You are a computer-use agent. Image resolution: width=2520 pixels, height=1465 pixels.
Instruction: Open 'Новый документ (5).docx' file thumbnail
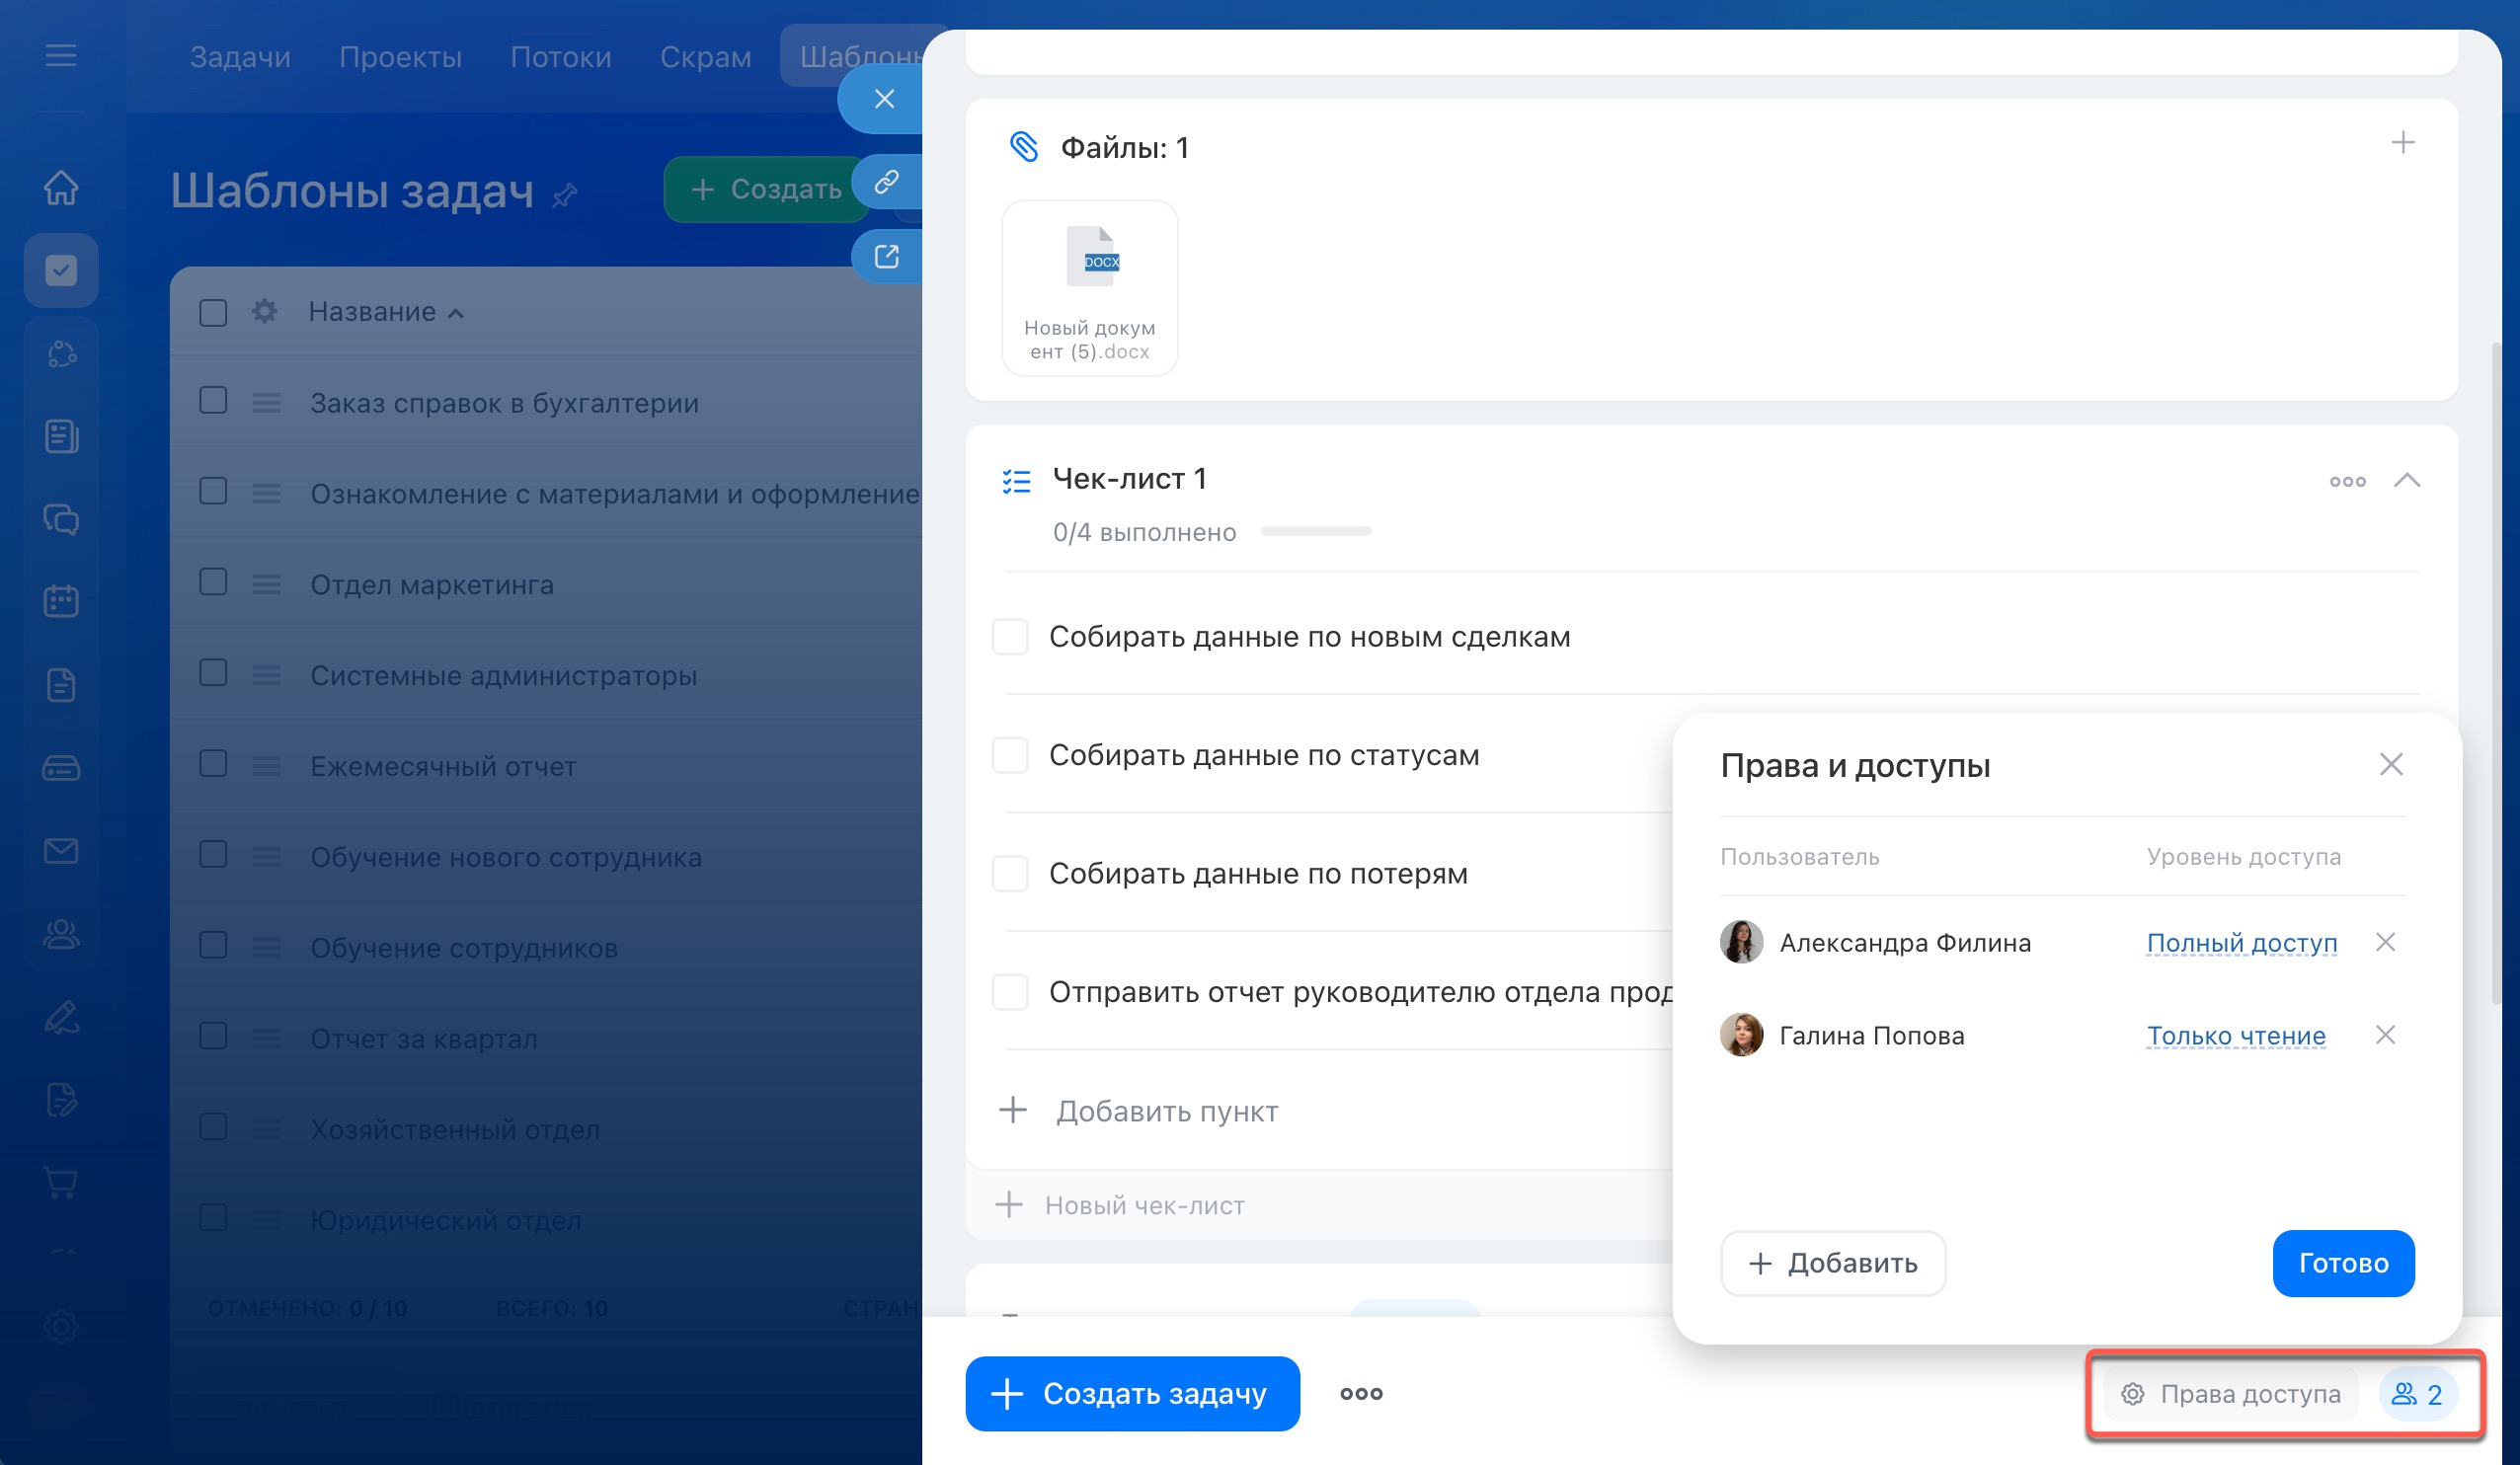pyautogui.click(x=1089, y=288)
